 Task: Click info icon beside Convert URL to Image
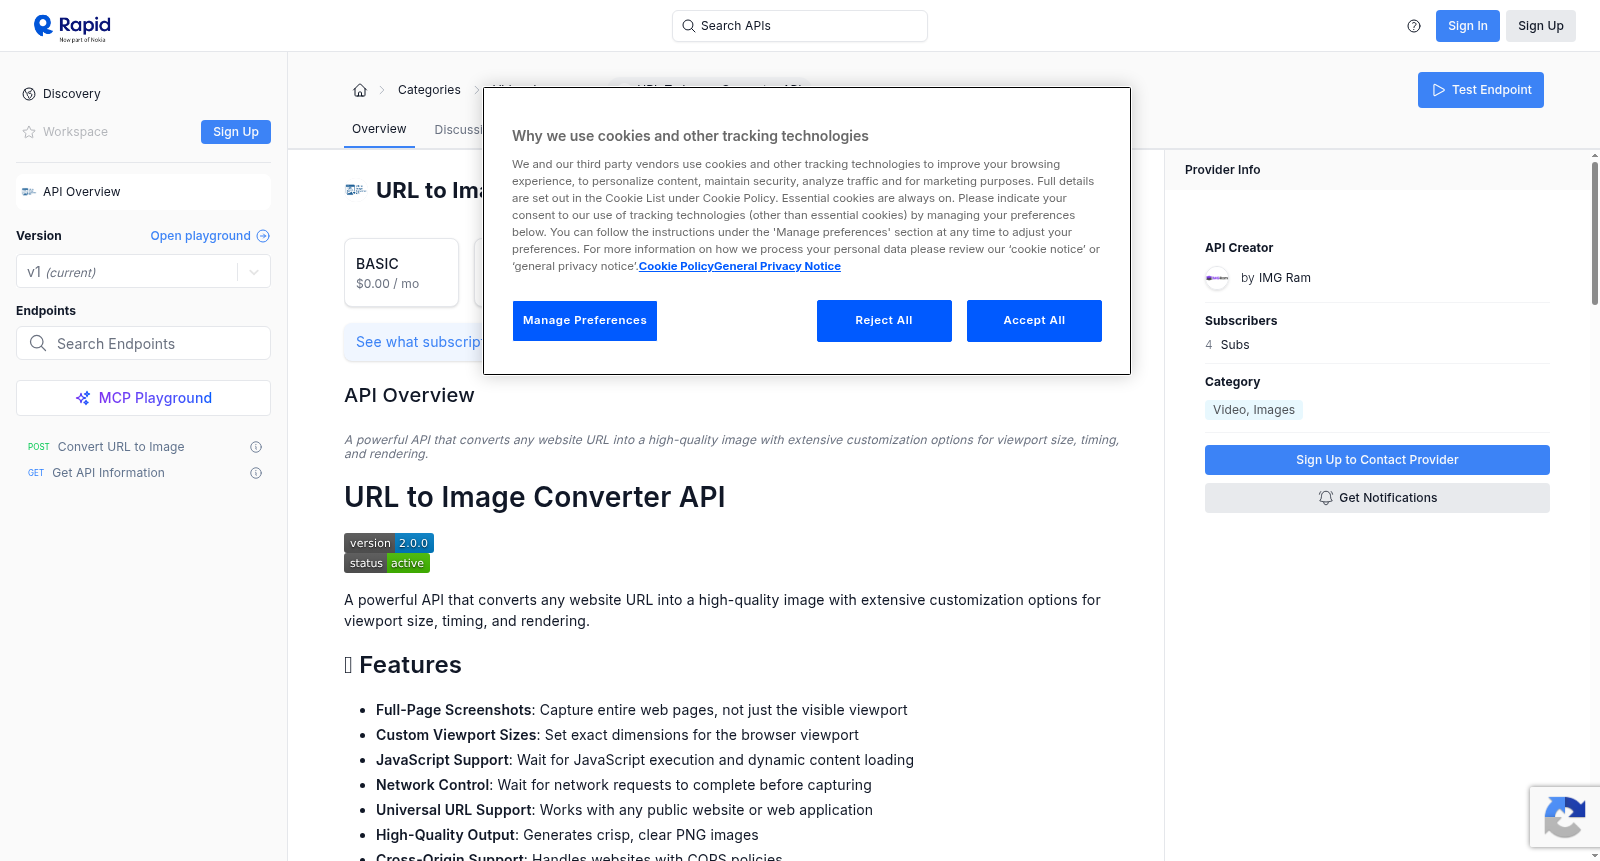(x=256, y=447)
